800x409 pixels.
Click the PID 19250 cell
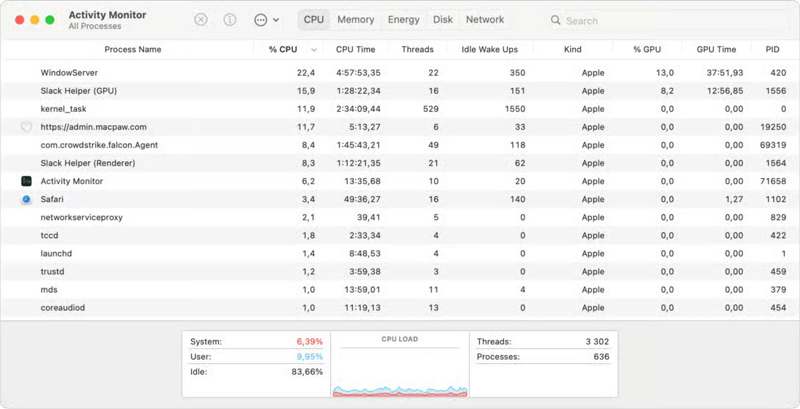pos(773,127)
